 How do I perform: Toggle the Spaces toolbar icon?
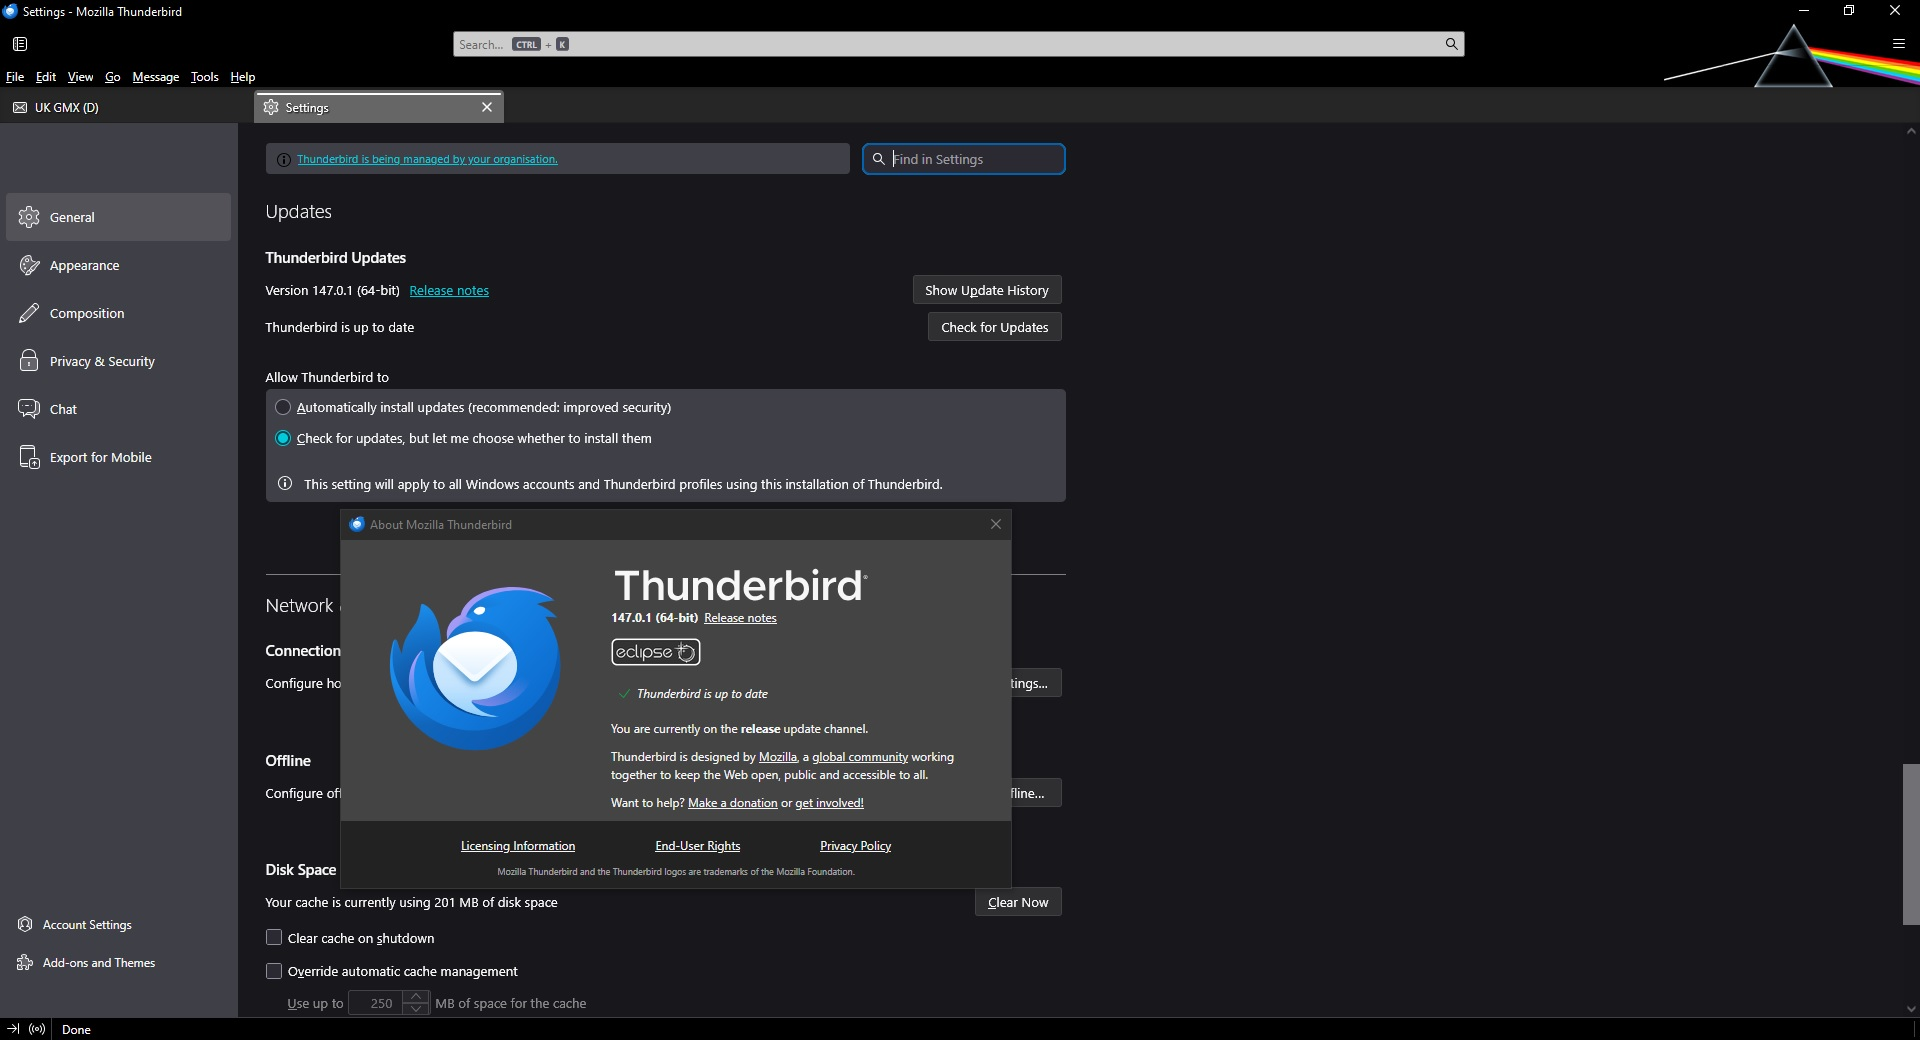(20, 44)
